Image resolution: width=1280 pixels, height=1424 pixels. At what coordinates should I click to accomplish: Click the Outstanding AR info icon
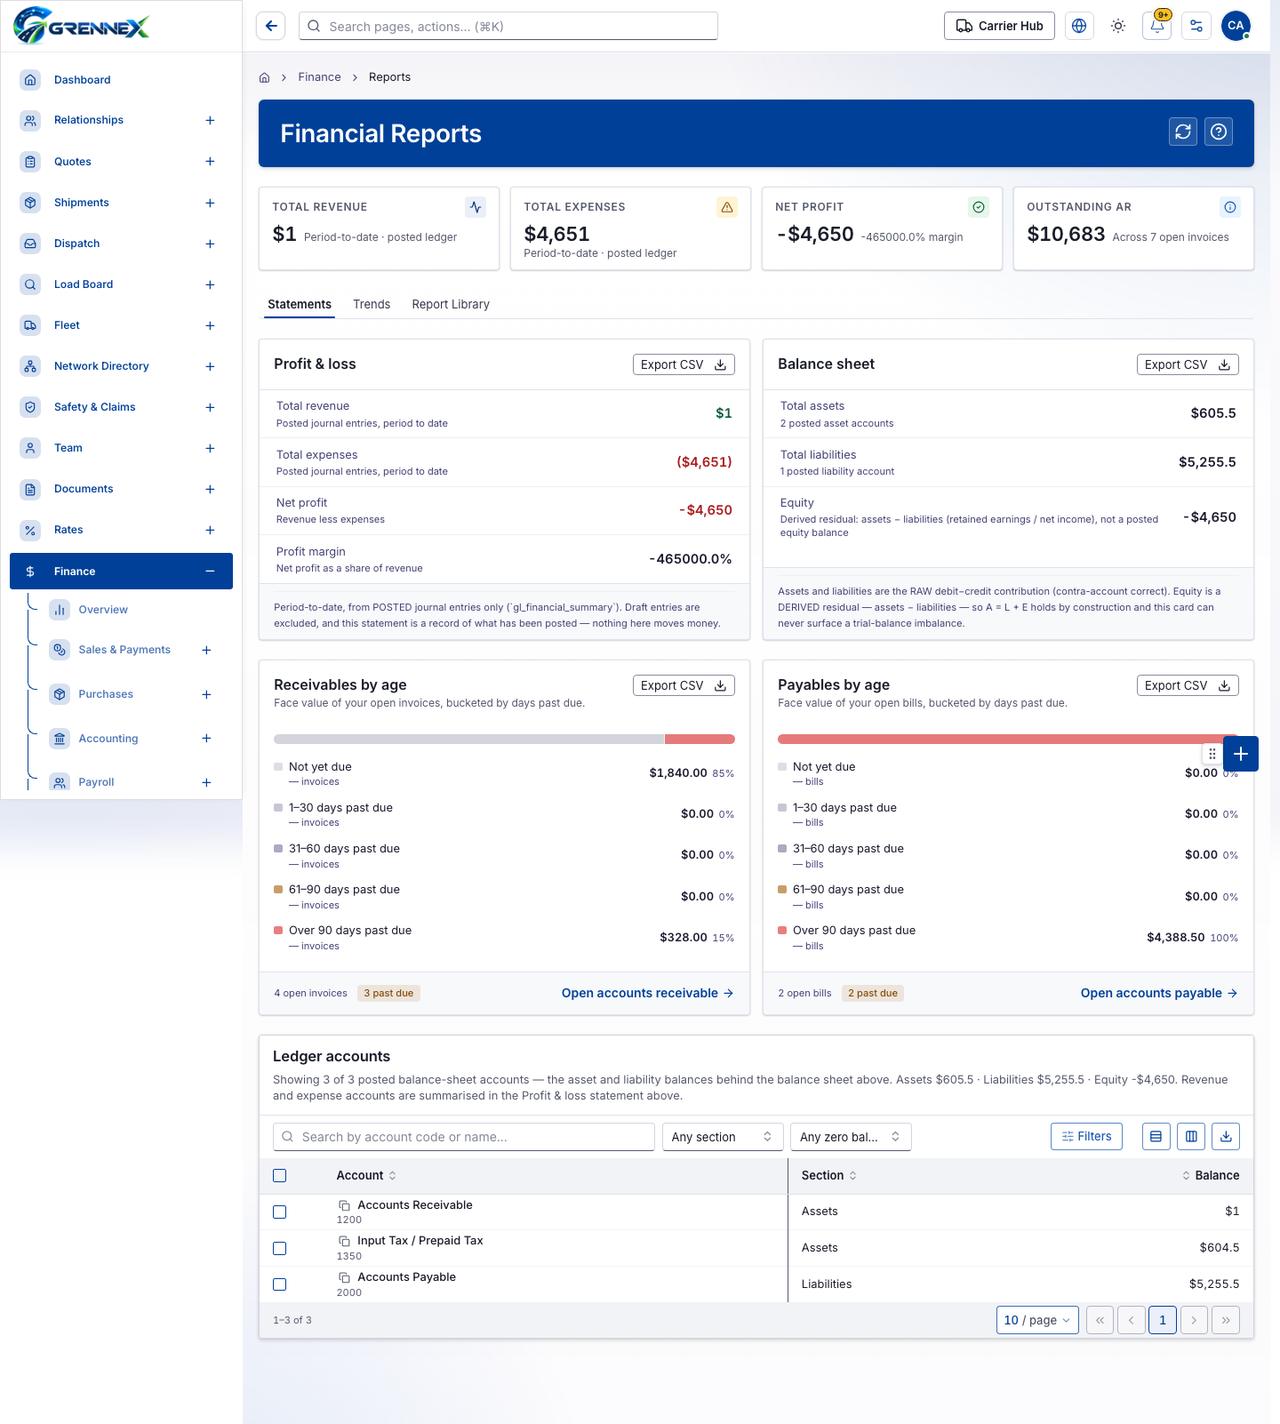[1230, 207]
